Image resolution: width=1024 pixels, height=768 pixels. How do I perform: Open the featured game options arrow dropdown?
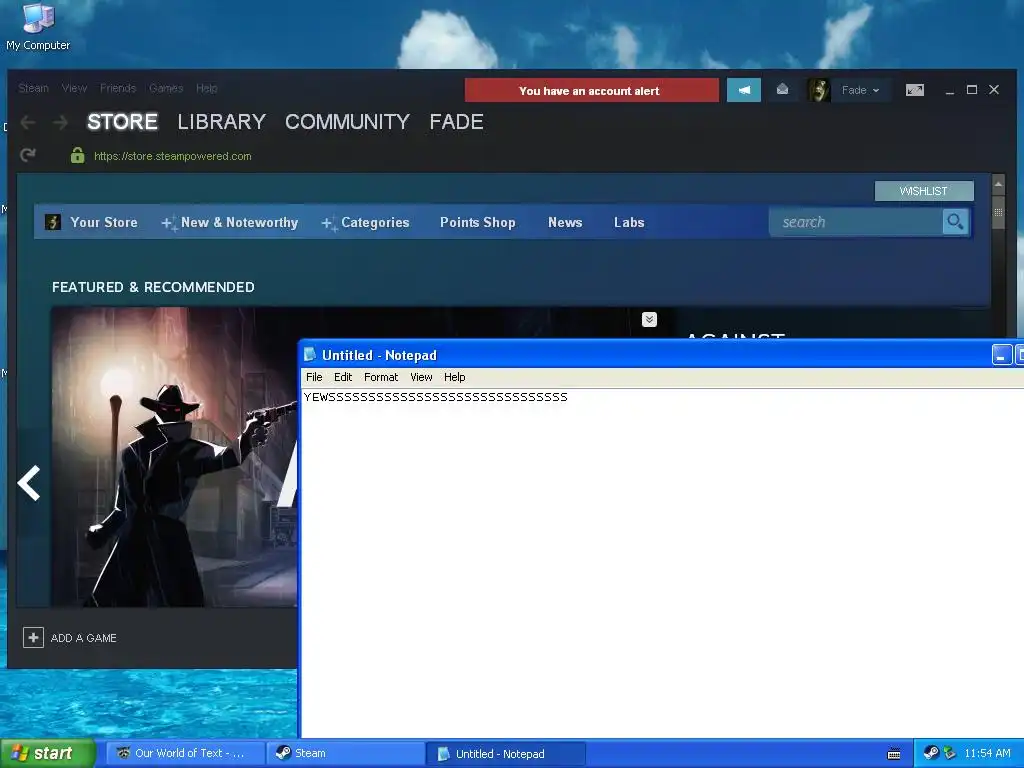tap(649, 319)
